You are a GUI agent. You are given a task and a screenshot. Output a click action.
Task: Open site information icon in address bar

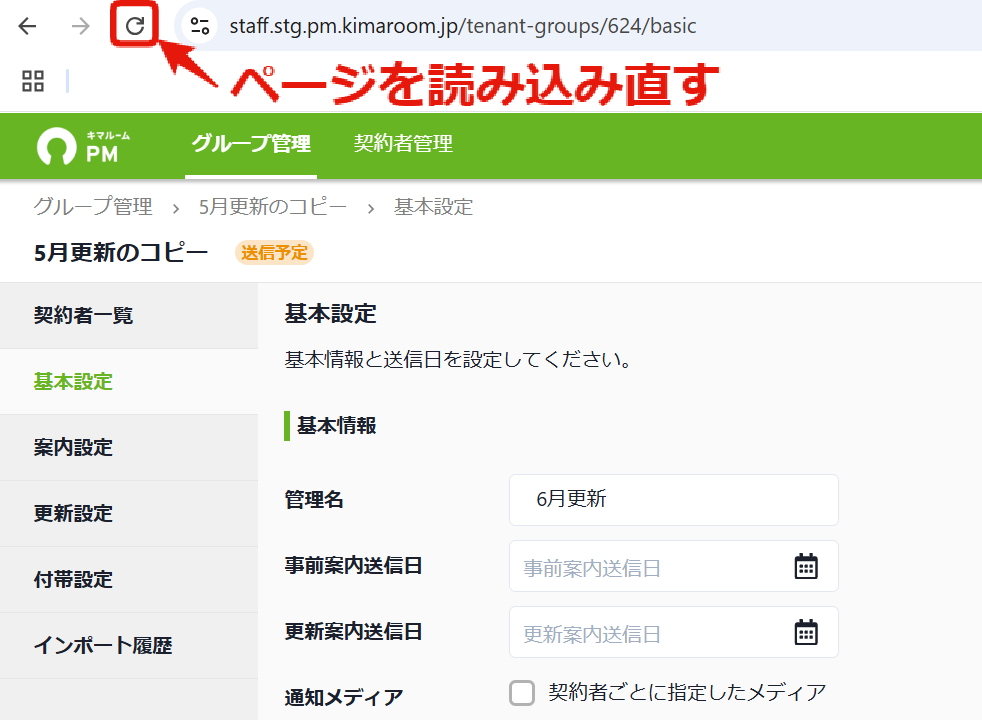pyautogui.click(x=200, y=26)
